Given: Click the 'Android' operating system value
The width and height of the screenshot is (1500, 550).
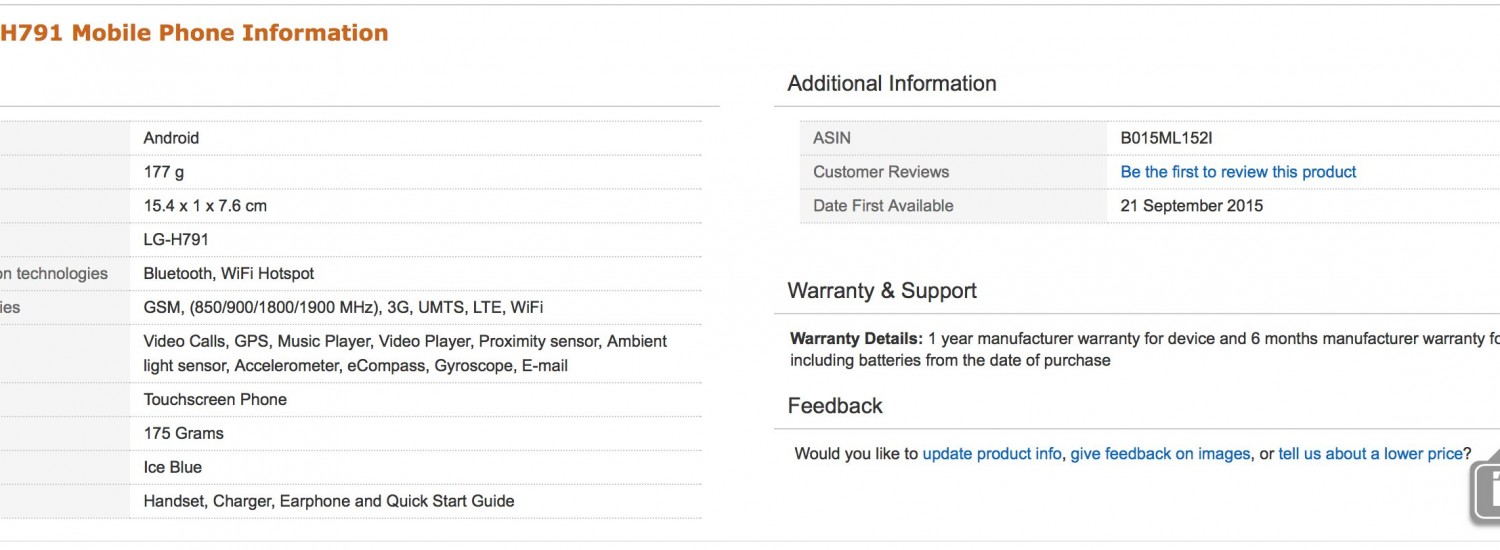Looking at the screenshot, I should pos(171,138).
